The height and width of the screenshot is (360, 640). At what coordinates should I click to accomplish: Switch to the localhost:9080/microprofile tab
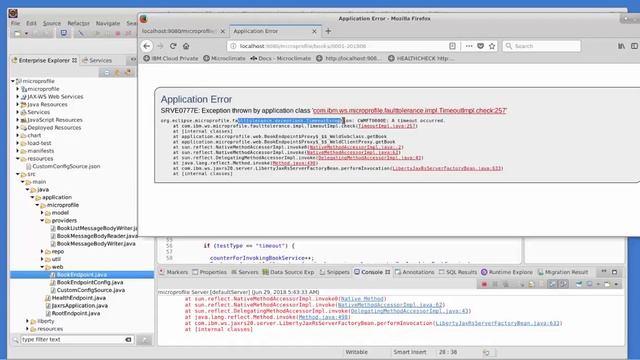[179, 31]
